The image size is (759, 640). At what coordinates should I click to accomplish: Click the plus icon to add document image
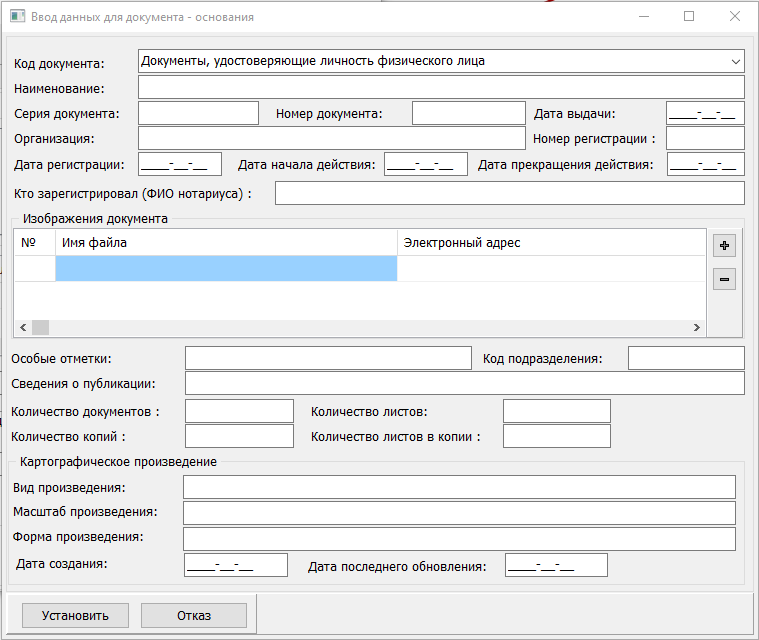[x=724, y=245]
